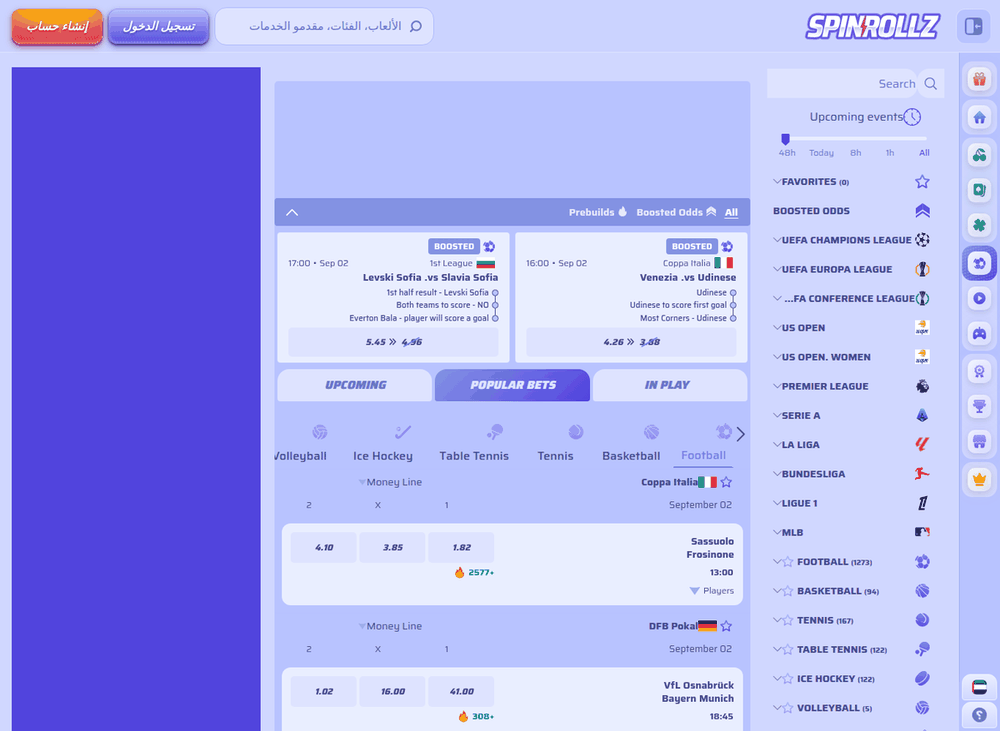Select the Basketball sport tab

(631, 443)
